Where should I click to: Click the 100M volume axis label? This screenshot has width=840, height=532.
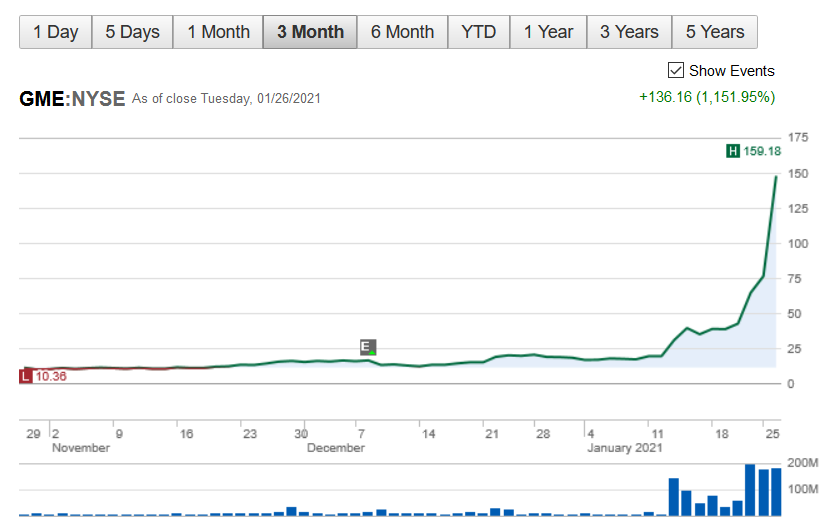point(802,489)
